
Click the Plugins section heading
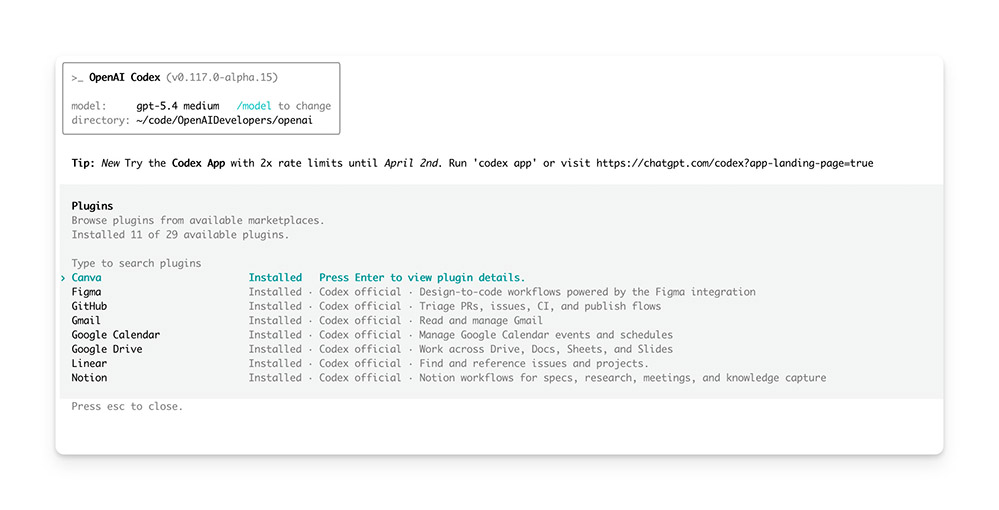[x=92, y=206]
